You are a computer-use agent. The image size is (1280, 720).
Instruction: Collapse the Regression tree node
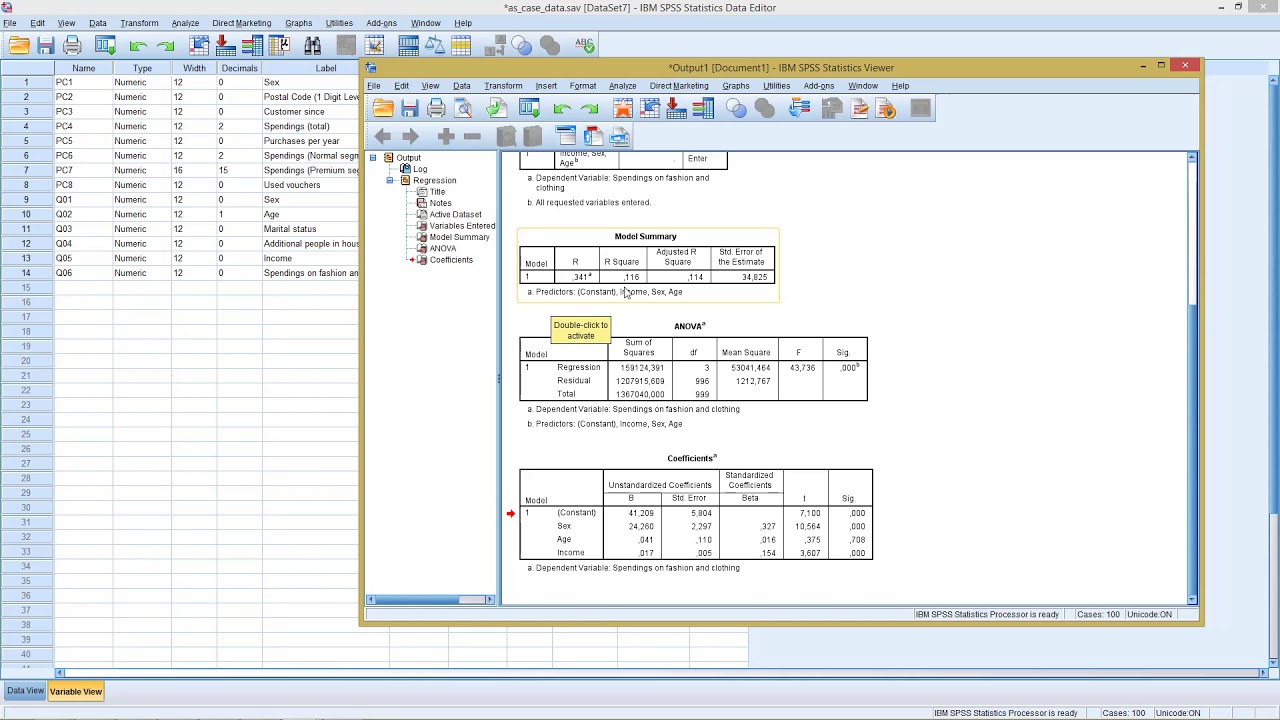click(390, 181)
